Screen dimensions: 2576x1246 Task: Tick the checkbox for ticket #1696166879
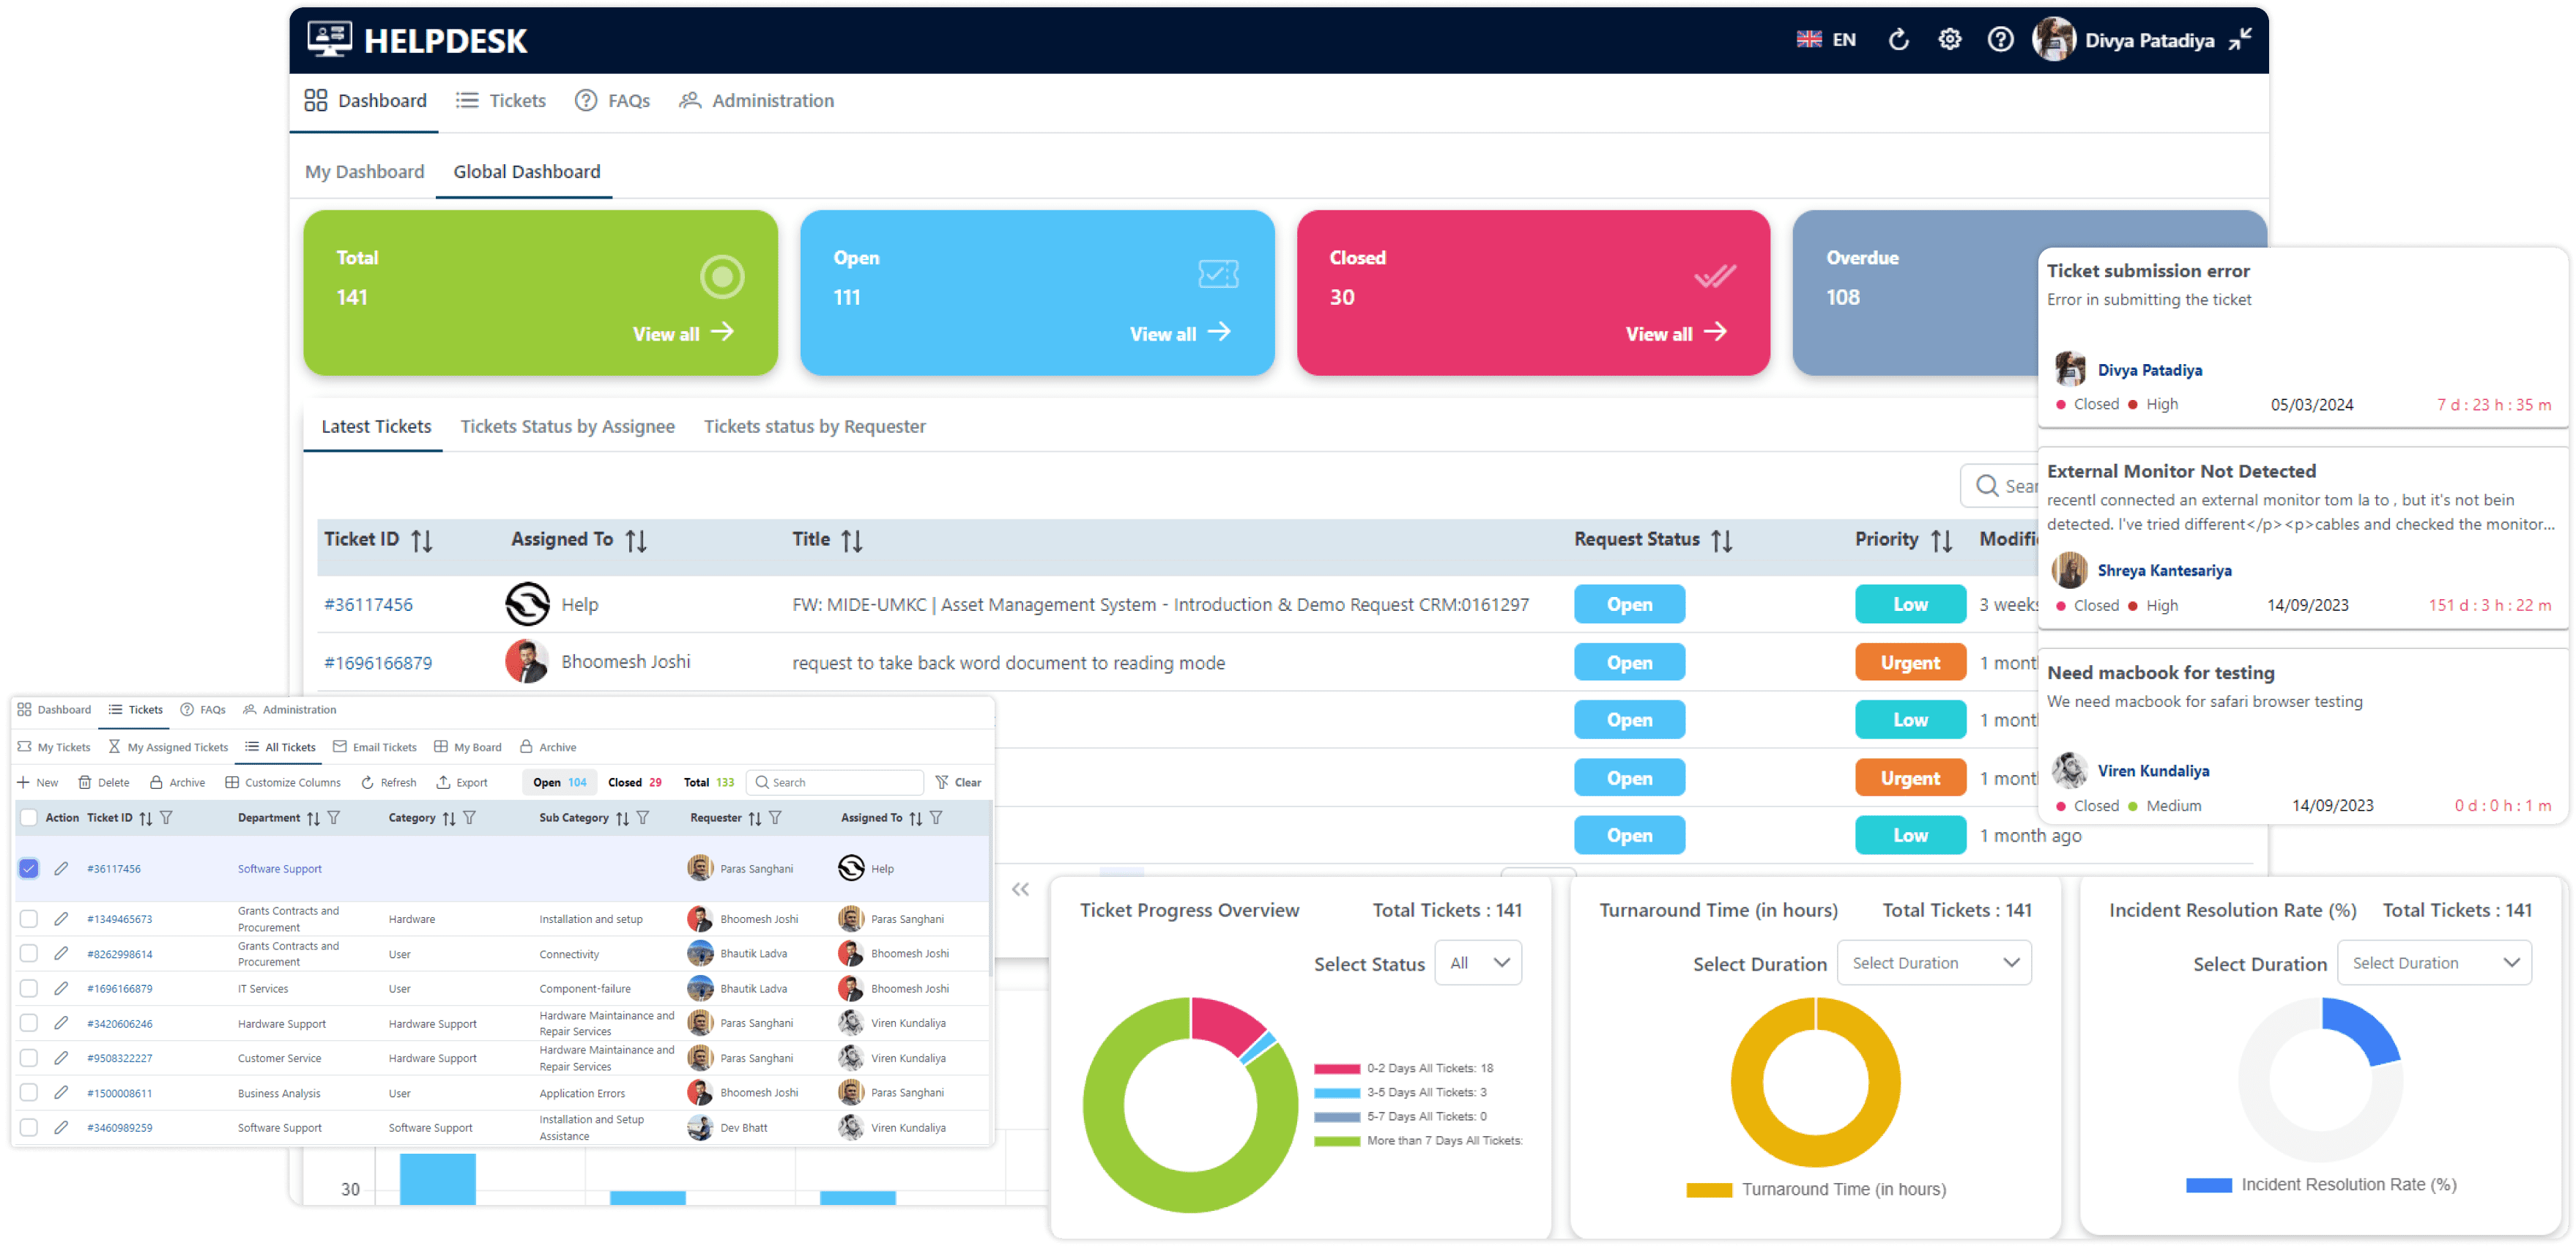(29, 988)
